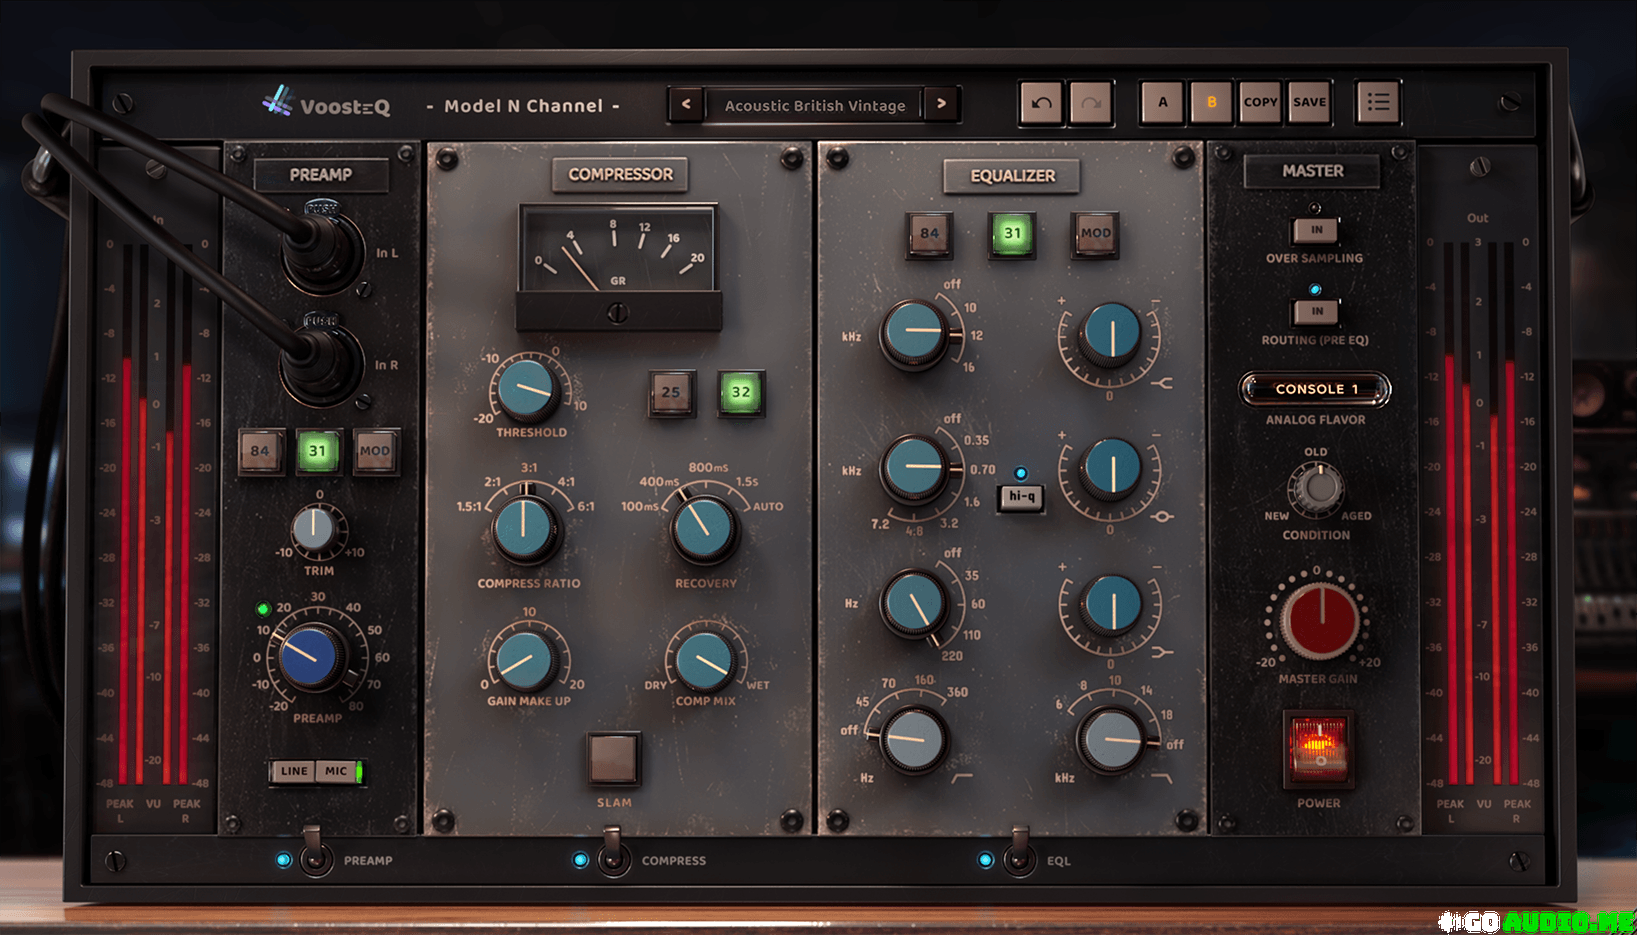This screenshot has width=1637, height=935.
Task: Go to next preset arrow
Action: click(941, 104)
